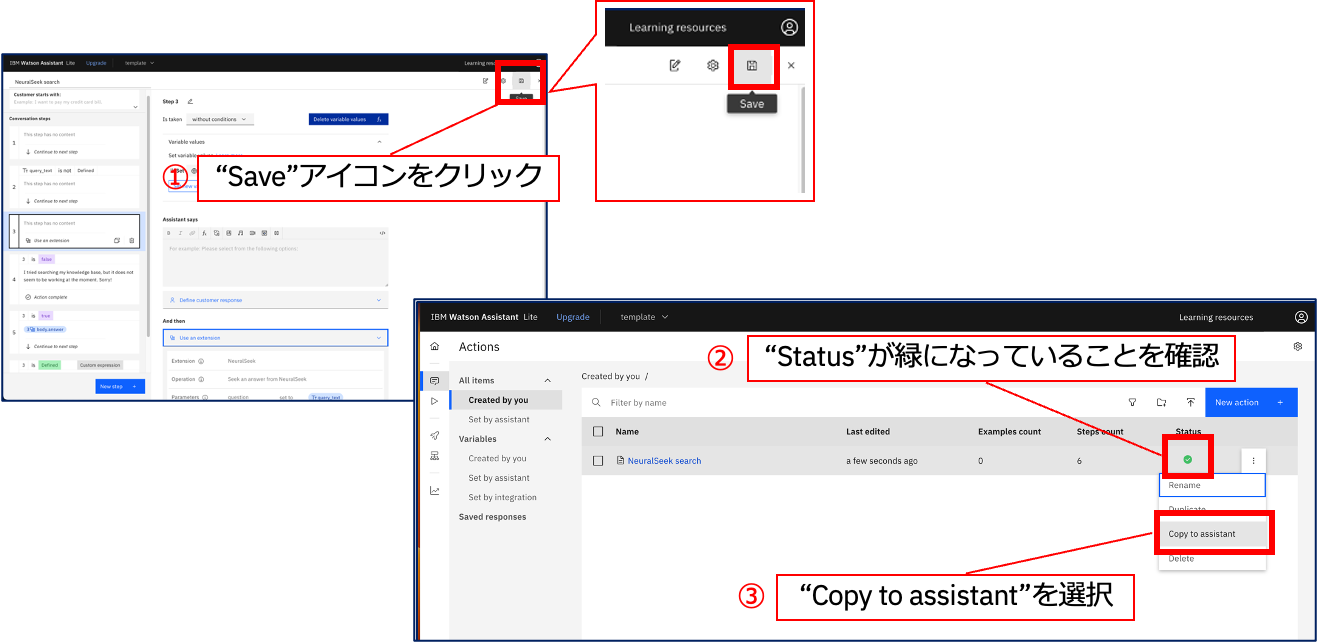Click Save icon in NeuralSeek search editor
This screenshot has width=1318, height=642.
521,80
